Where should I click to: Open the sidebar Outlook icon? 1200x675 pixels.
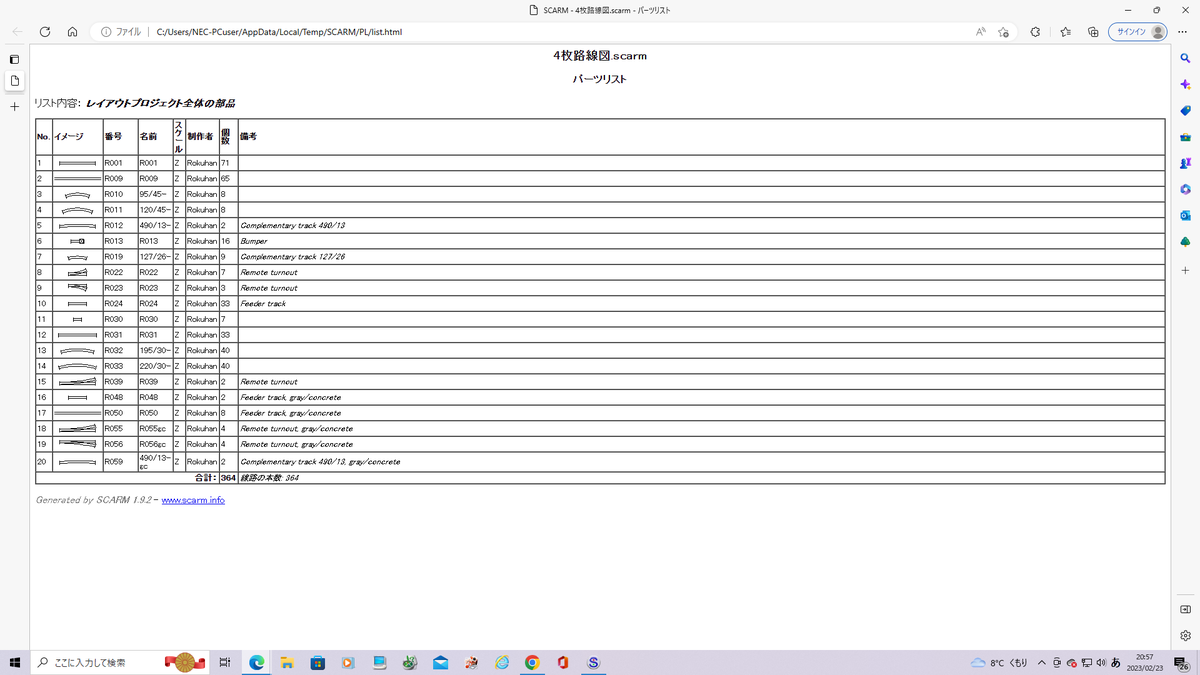1185,215
